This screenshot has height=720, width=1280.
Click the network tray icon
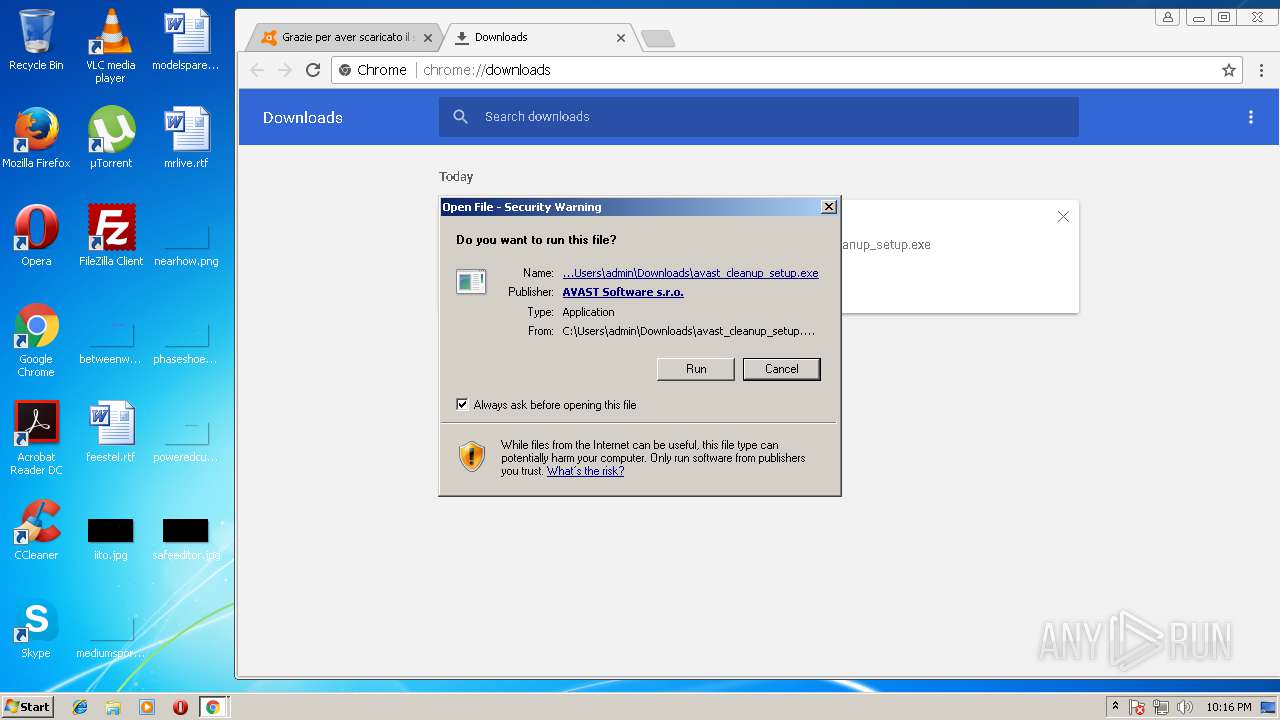click(x=1161, y=707)
